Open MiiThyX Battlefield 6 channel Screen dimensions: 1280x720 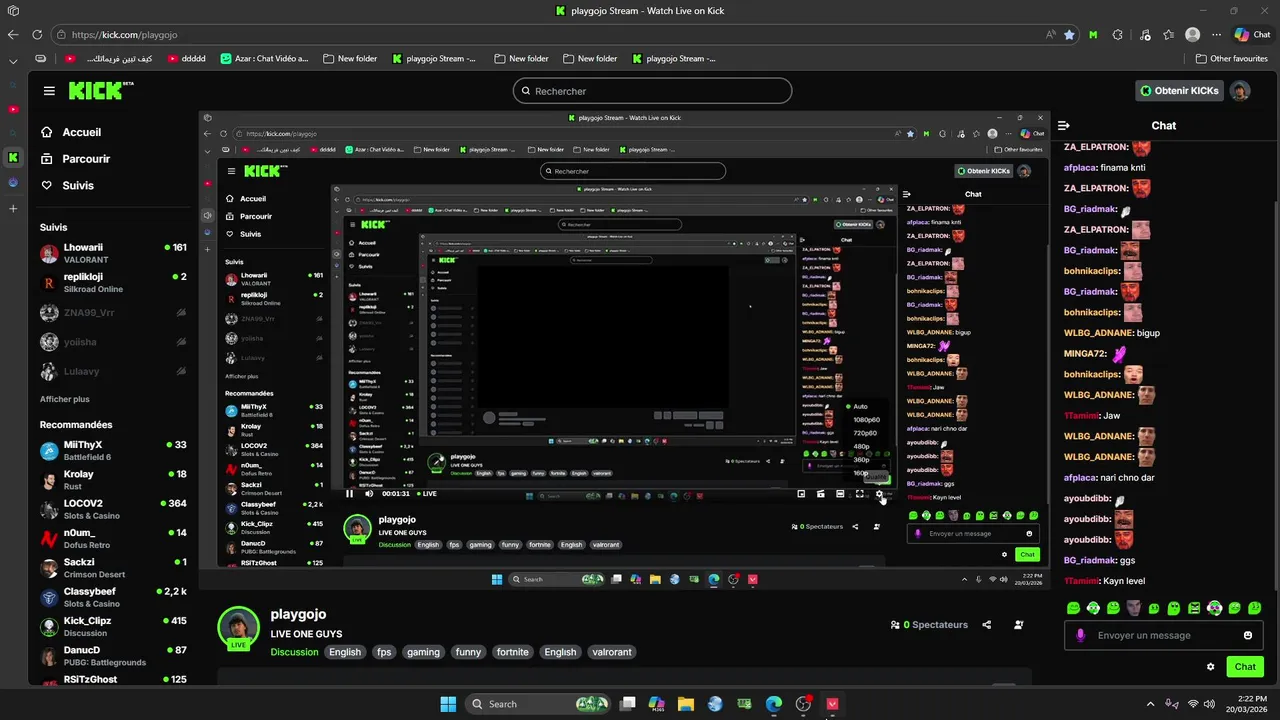[x=113, y=451]
